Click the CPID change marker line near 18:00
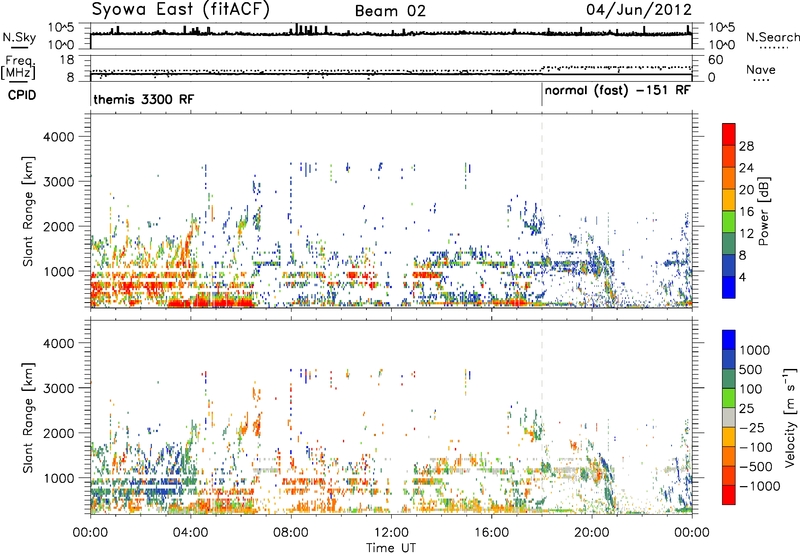The height and width of the screenshot is (554, 800). [542, 95]
